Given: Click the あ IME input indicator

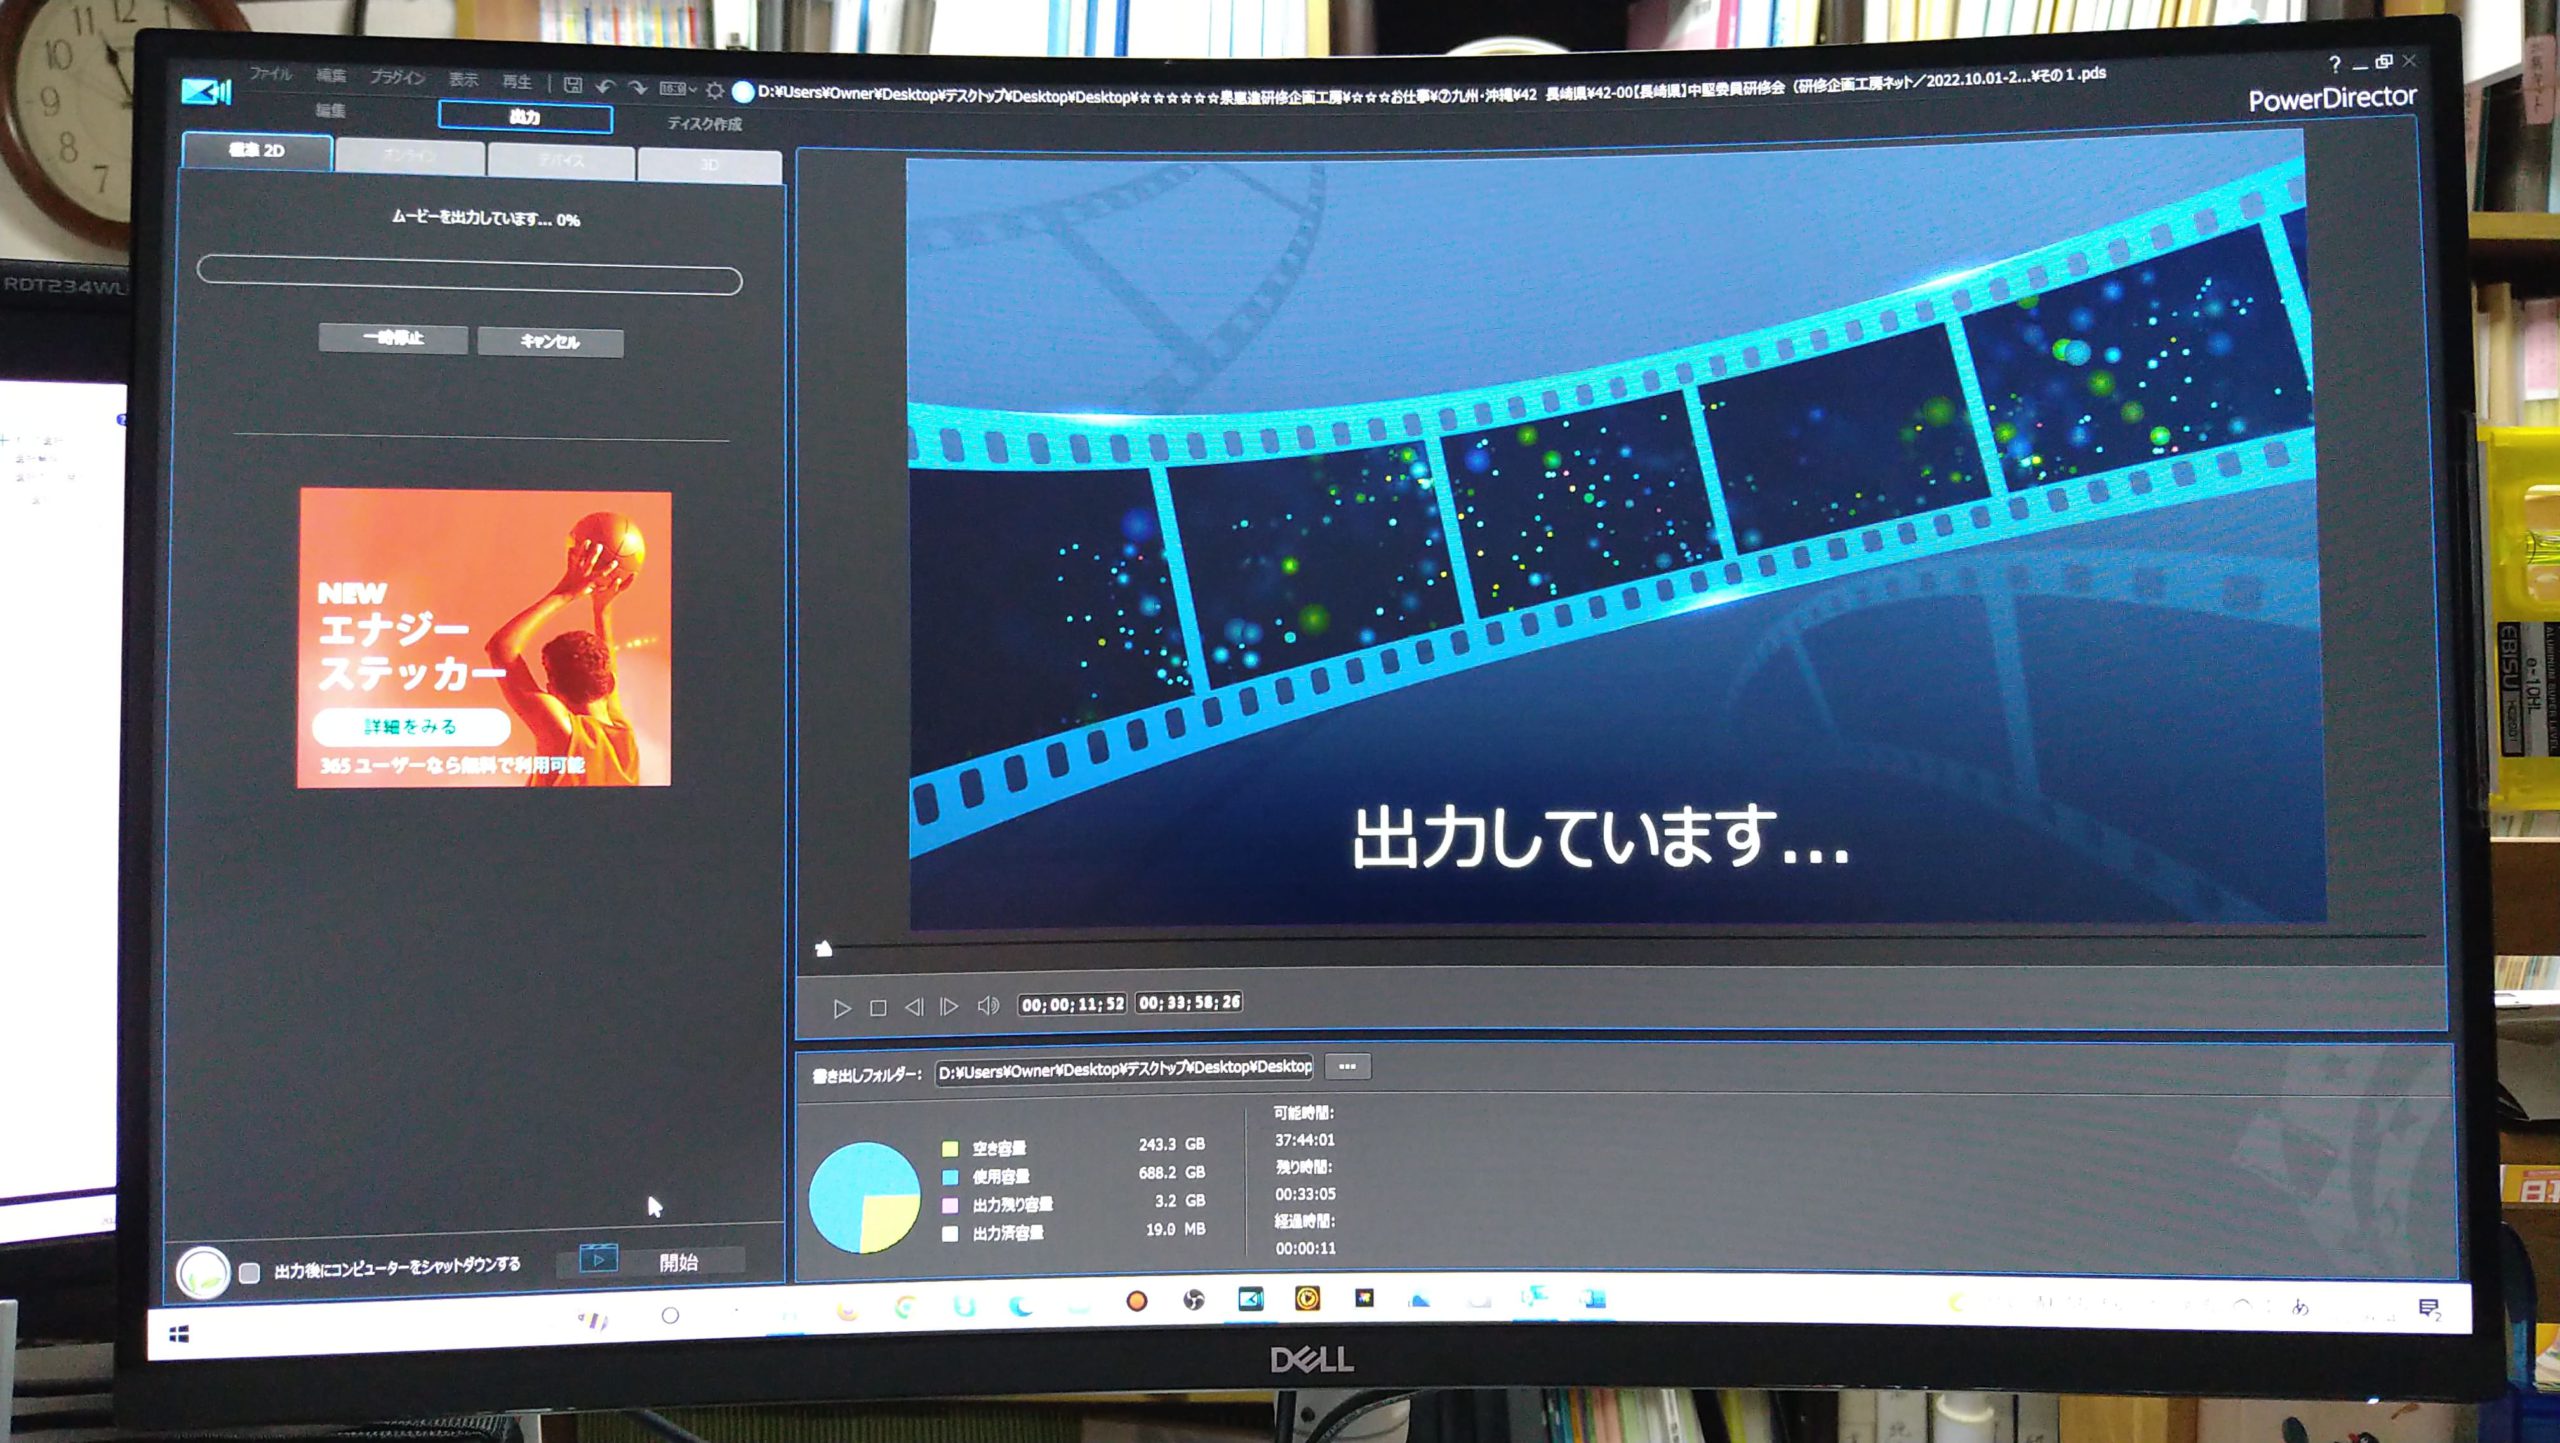Looking at the screenshot, I should tap(2300, 1308).
